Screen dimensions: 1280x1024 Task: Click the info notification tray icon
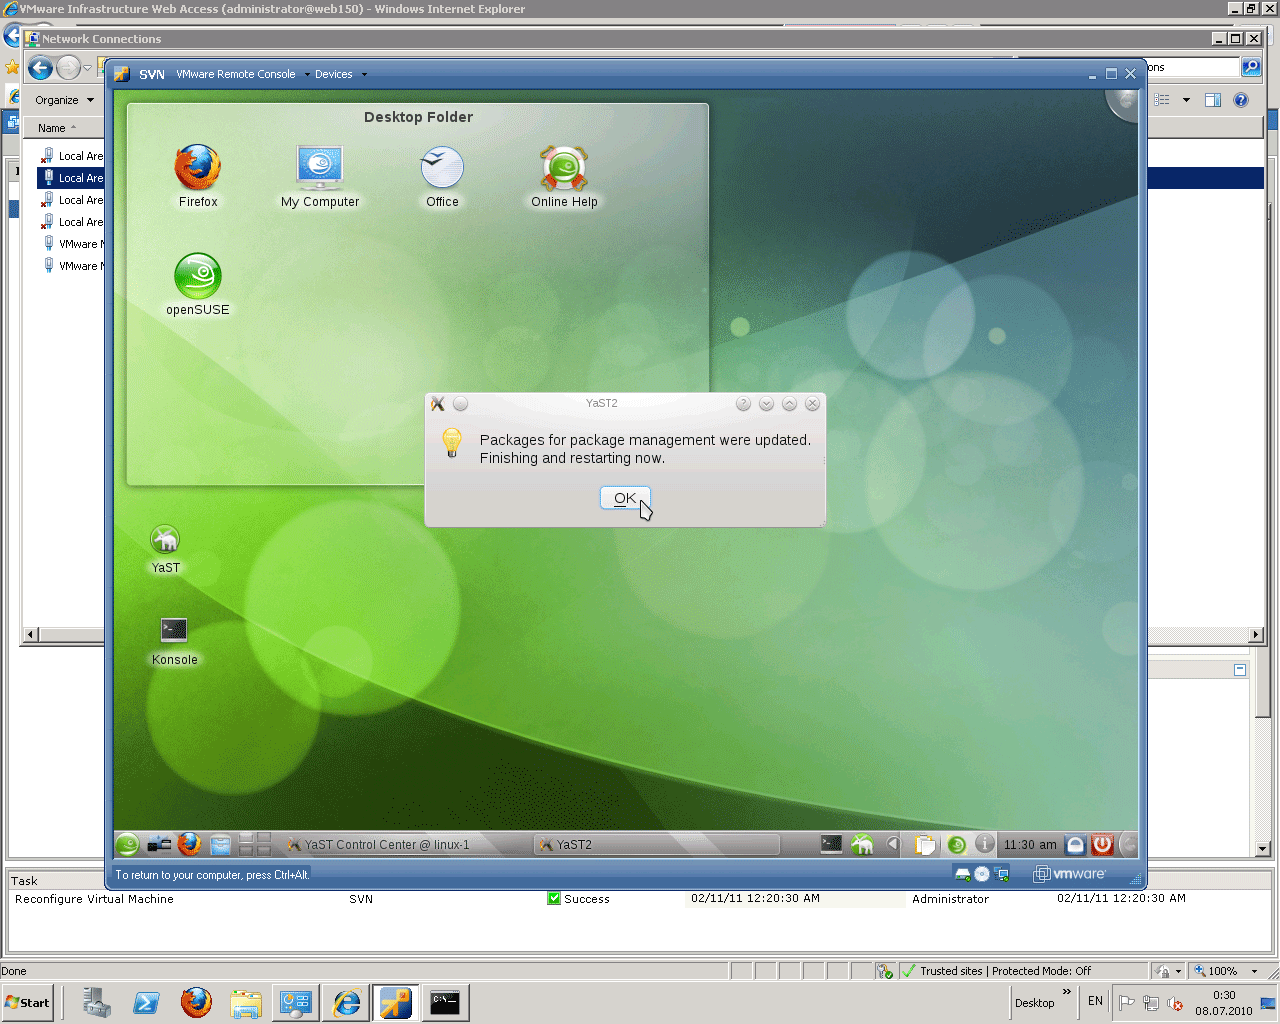tap(985, 845)
